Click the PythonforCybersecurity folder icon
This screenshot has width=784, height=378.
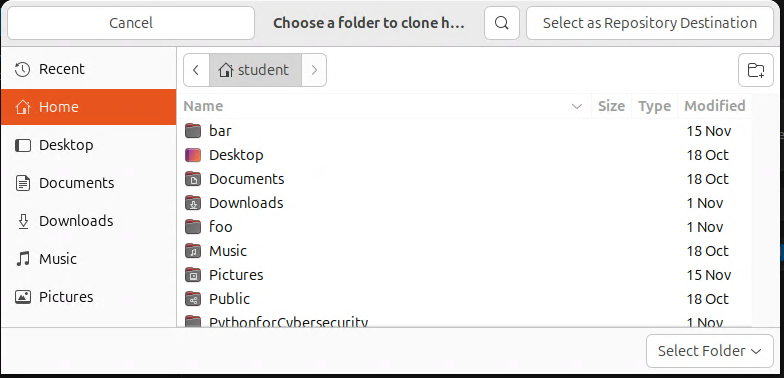click(192, 321)
